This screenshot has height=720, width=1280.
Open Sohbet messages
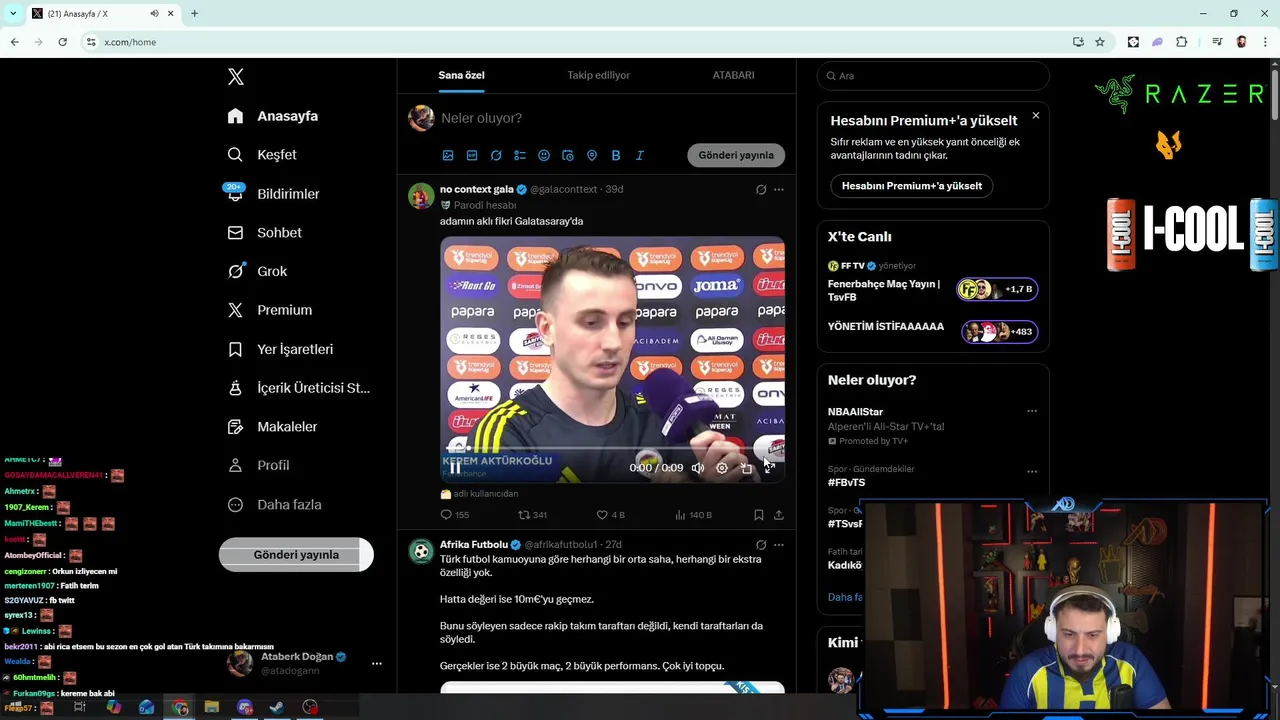click(264, 233)
